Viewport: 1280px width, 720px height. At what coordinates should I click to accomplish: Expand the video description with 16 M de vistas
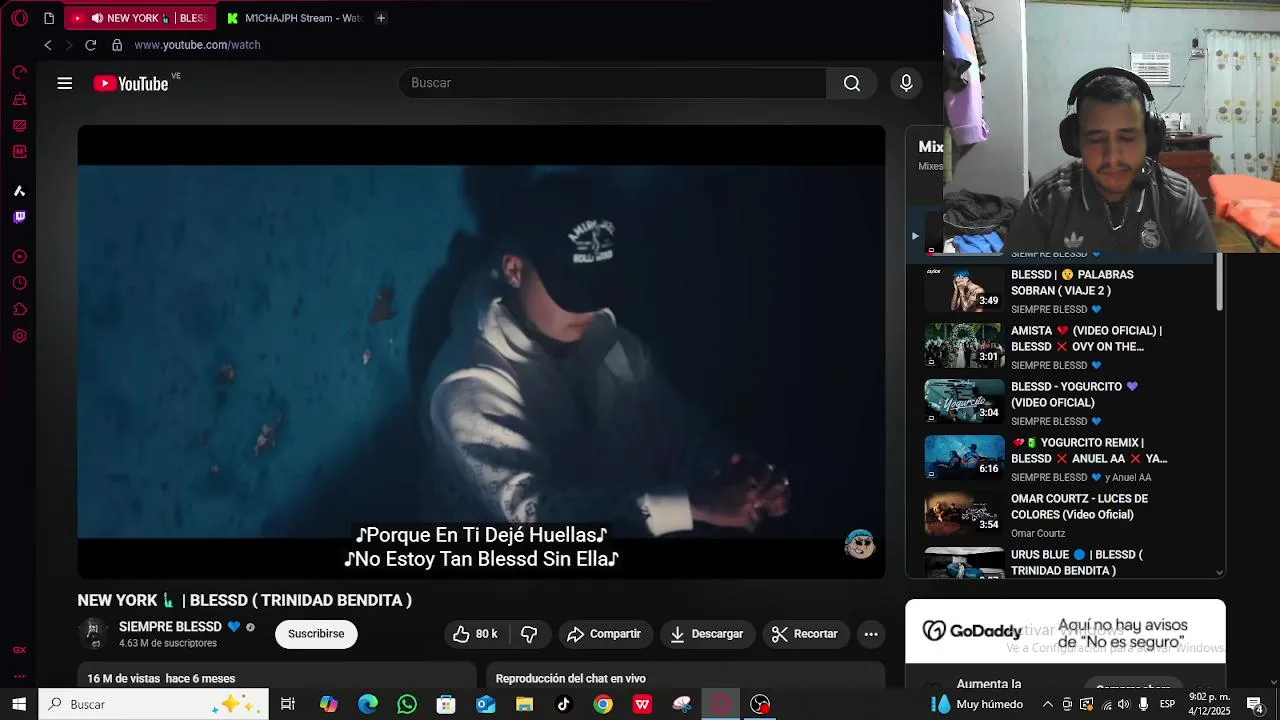277,677
